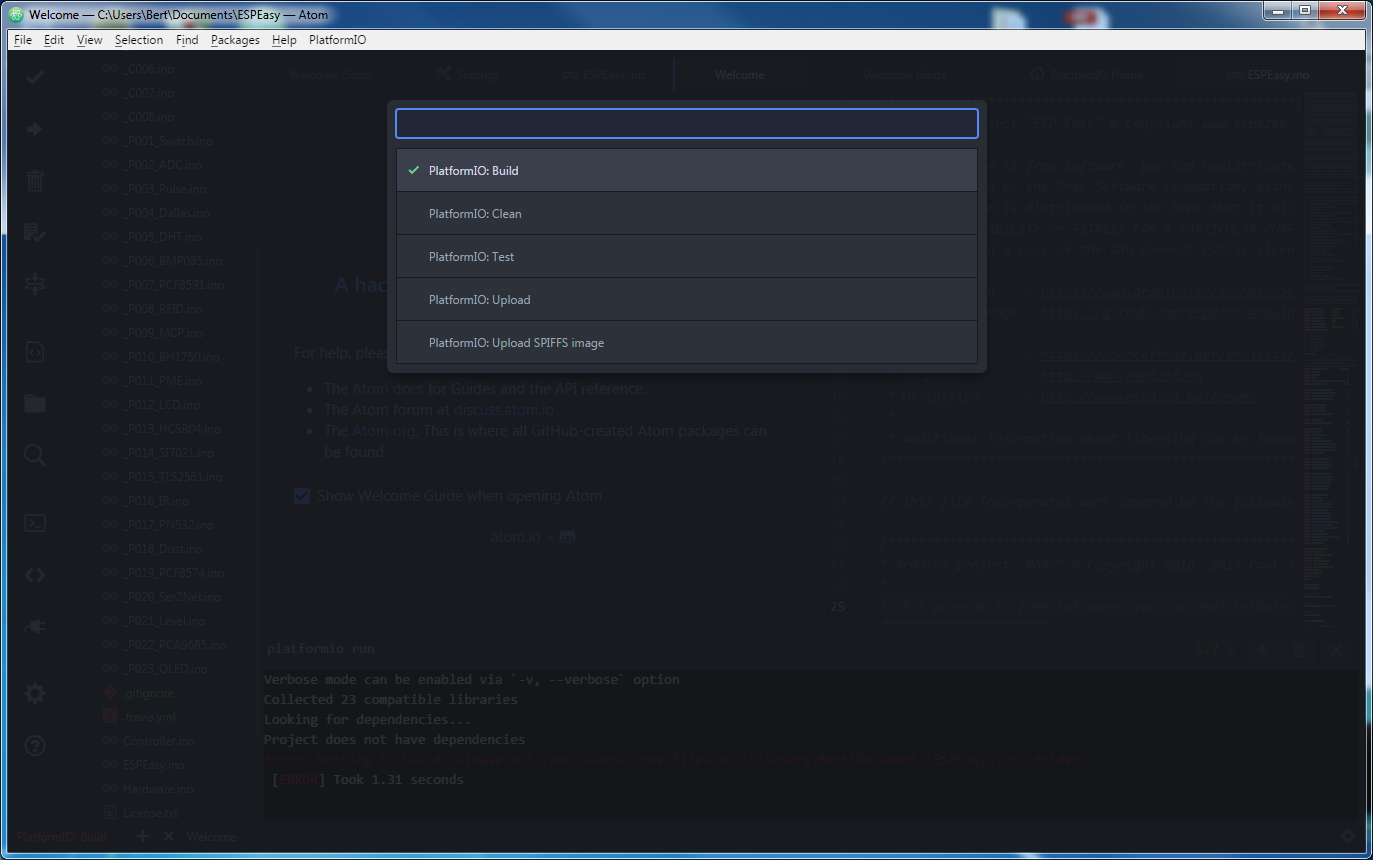
Task: Open the Find menu
Action: (x=187, y=40)
